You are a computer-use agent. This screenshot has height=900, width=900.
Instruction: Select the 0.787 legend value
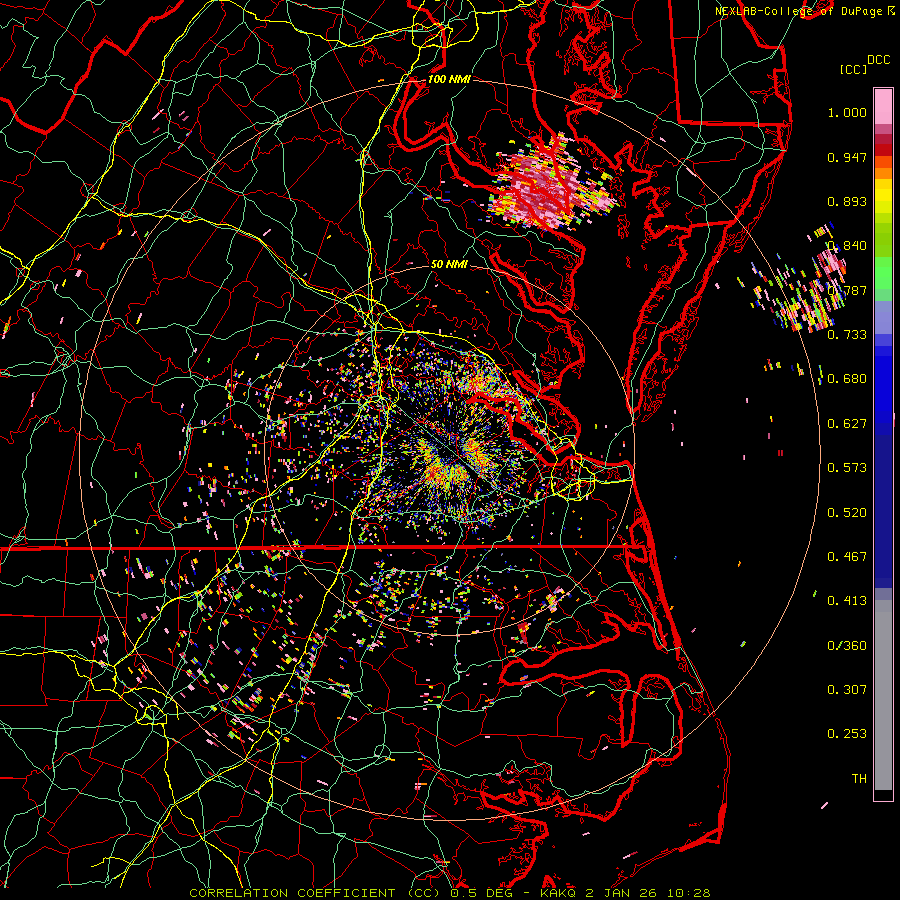click(x=847, y=290)
